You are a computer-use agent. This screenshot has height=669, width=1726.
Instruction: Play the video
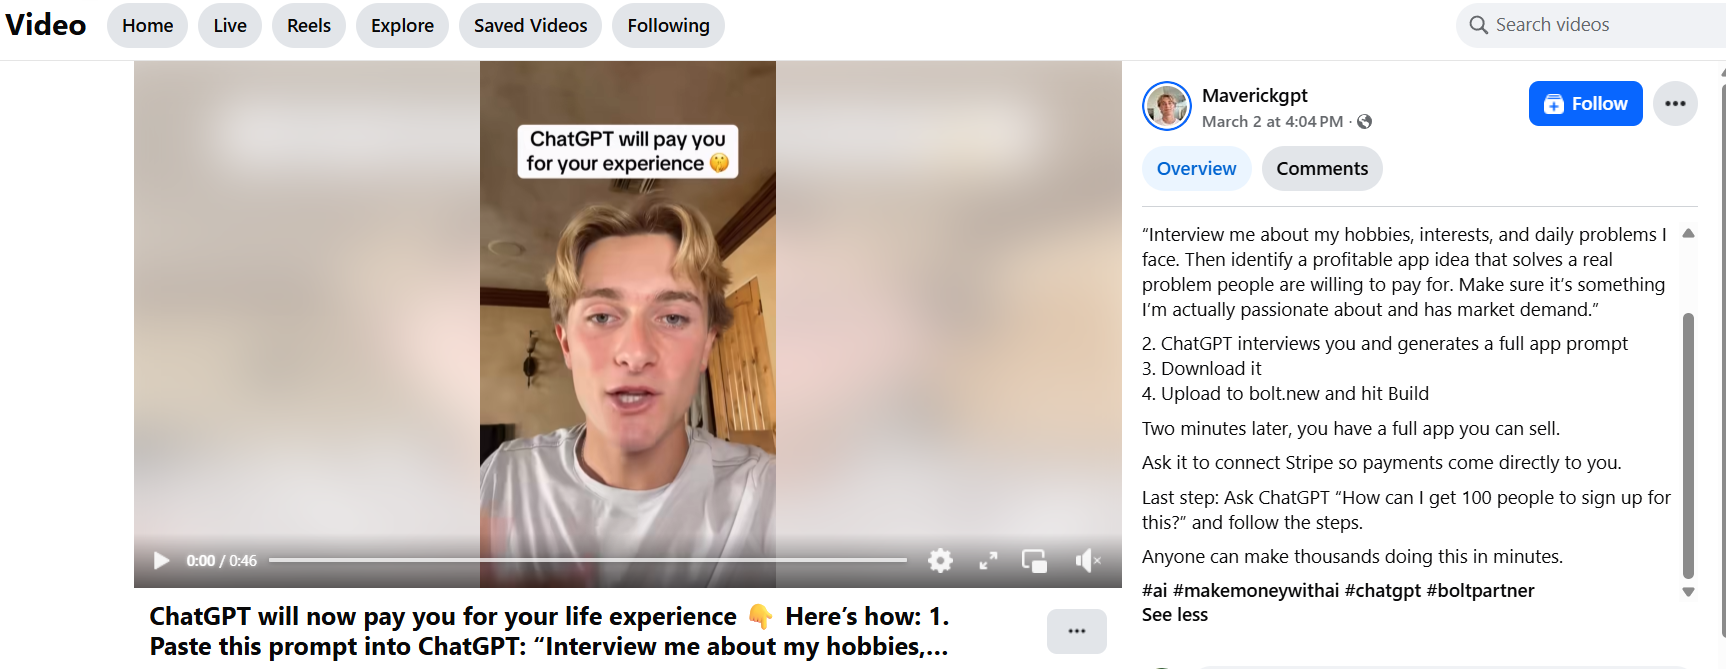point(161,561)
